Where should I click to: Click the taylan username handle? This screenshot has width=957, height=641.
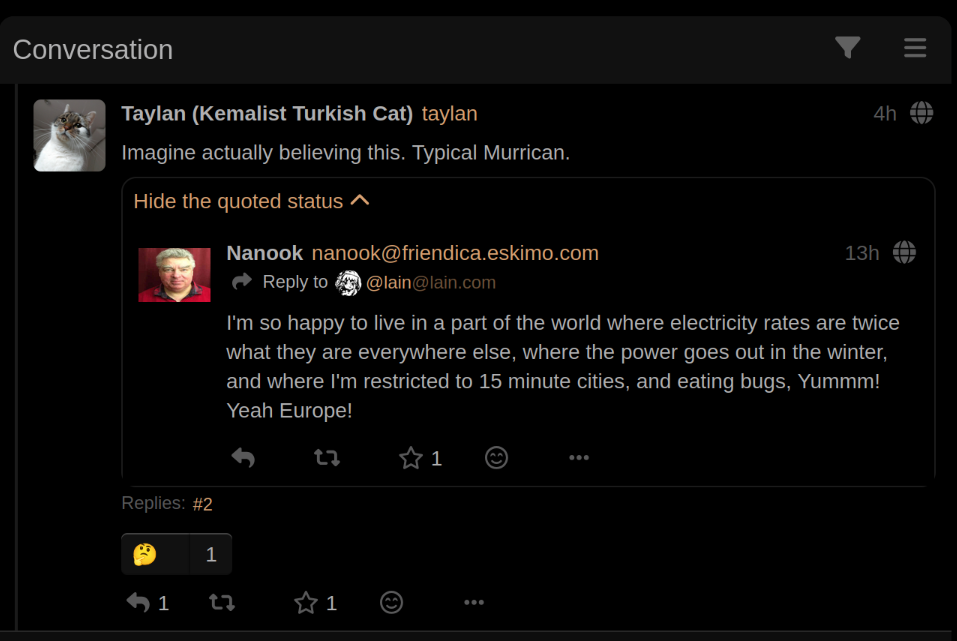point(450,114)
